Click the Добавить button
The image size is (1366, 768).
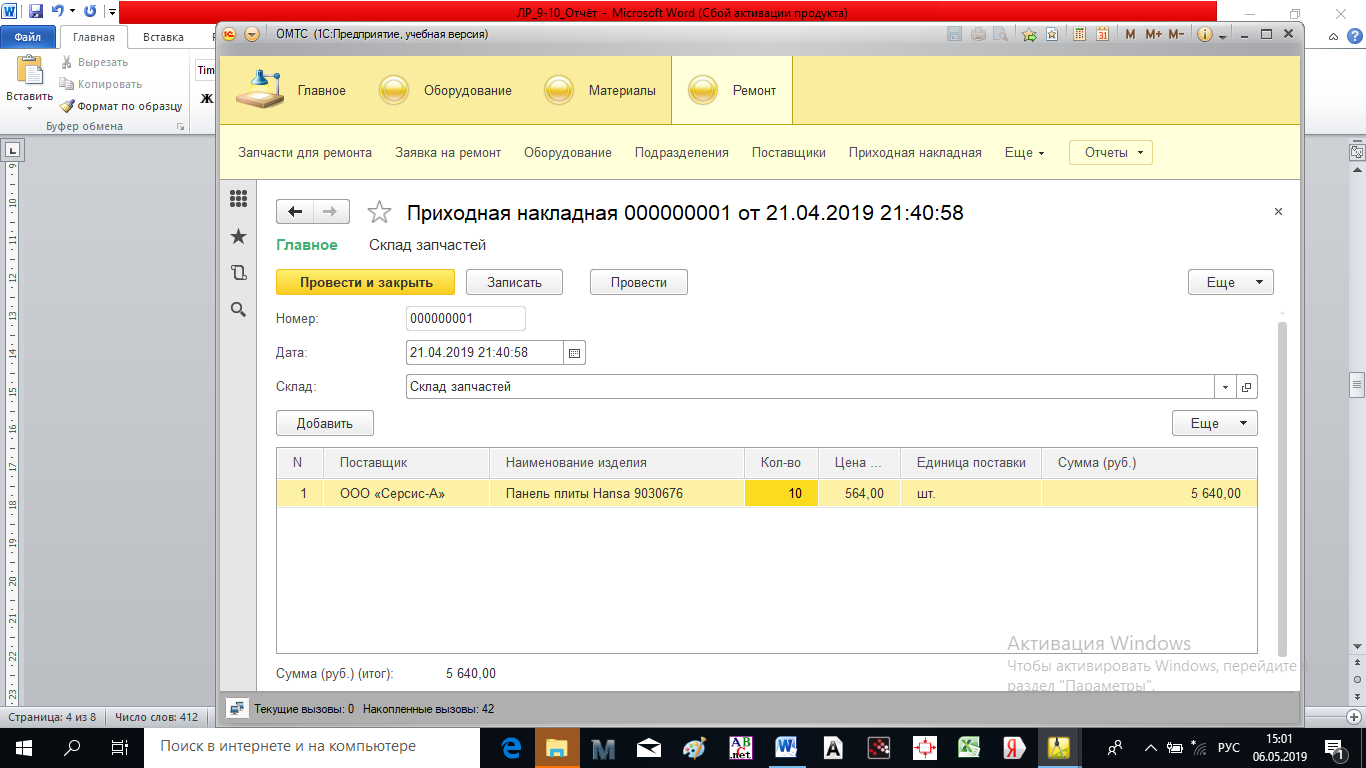325,424
